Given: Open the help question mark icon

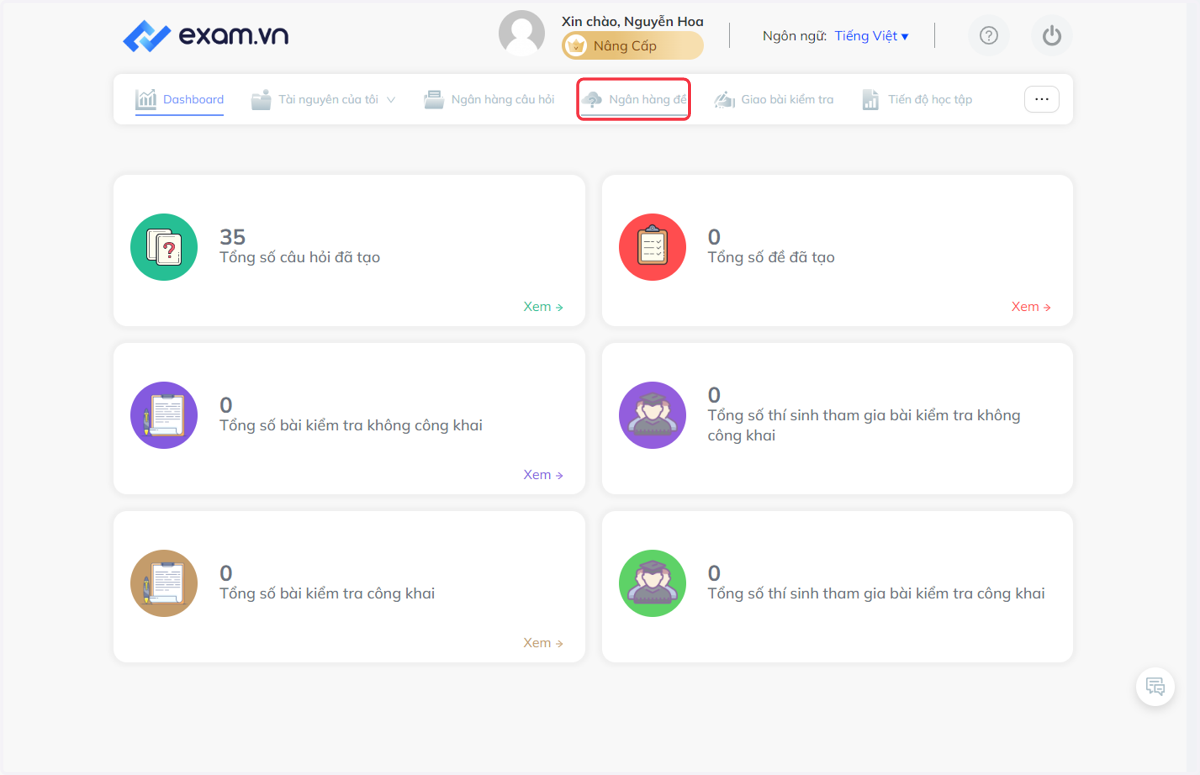Looking at the screenshot, I should tap(989, 36).
